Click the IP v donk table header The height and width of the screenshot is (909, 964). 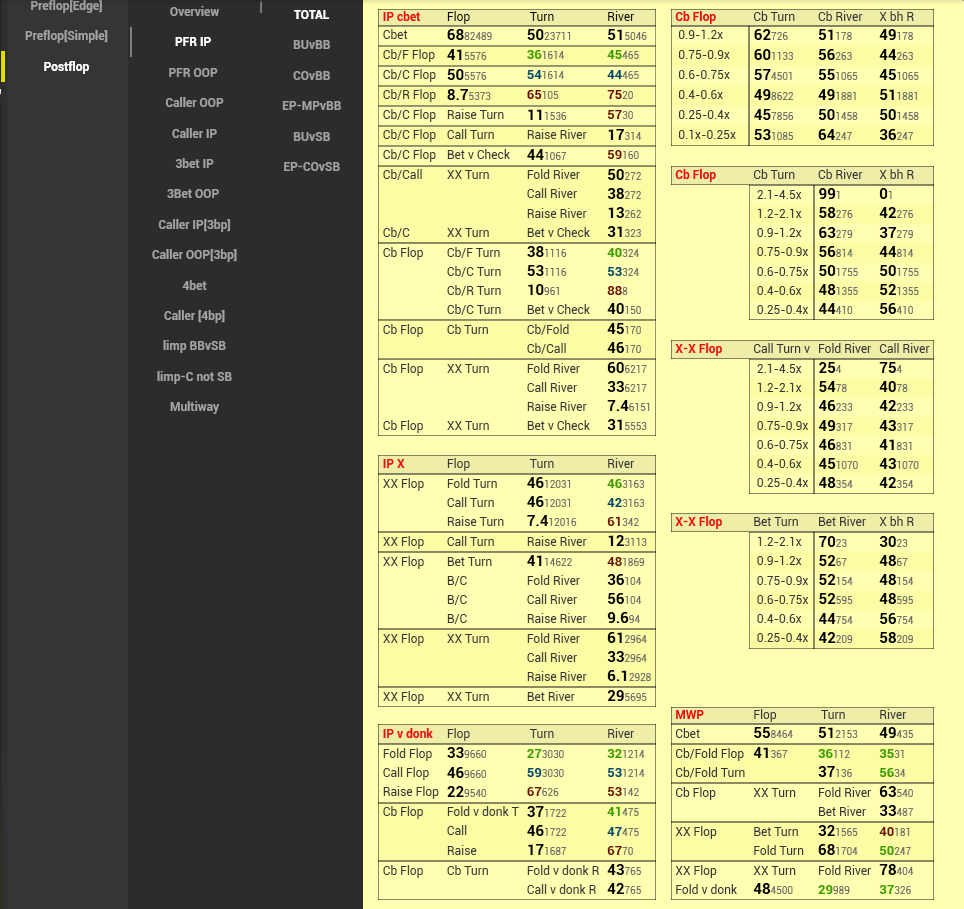pos(407,734)
